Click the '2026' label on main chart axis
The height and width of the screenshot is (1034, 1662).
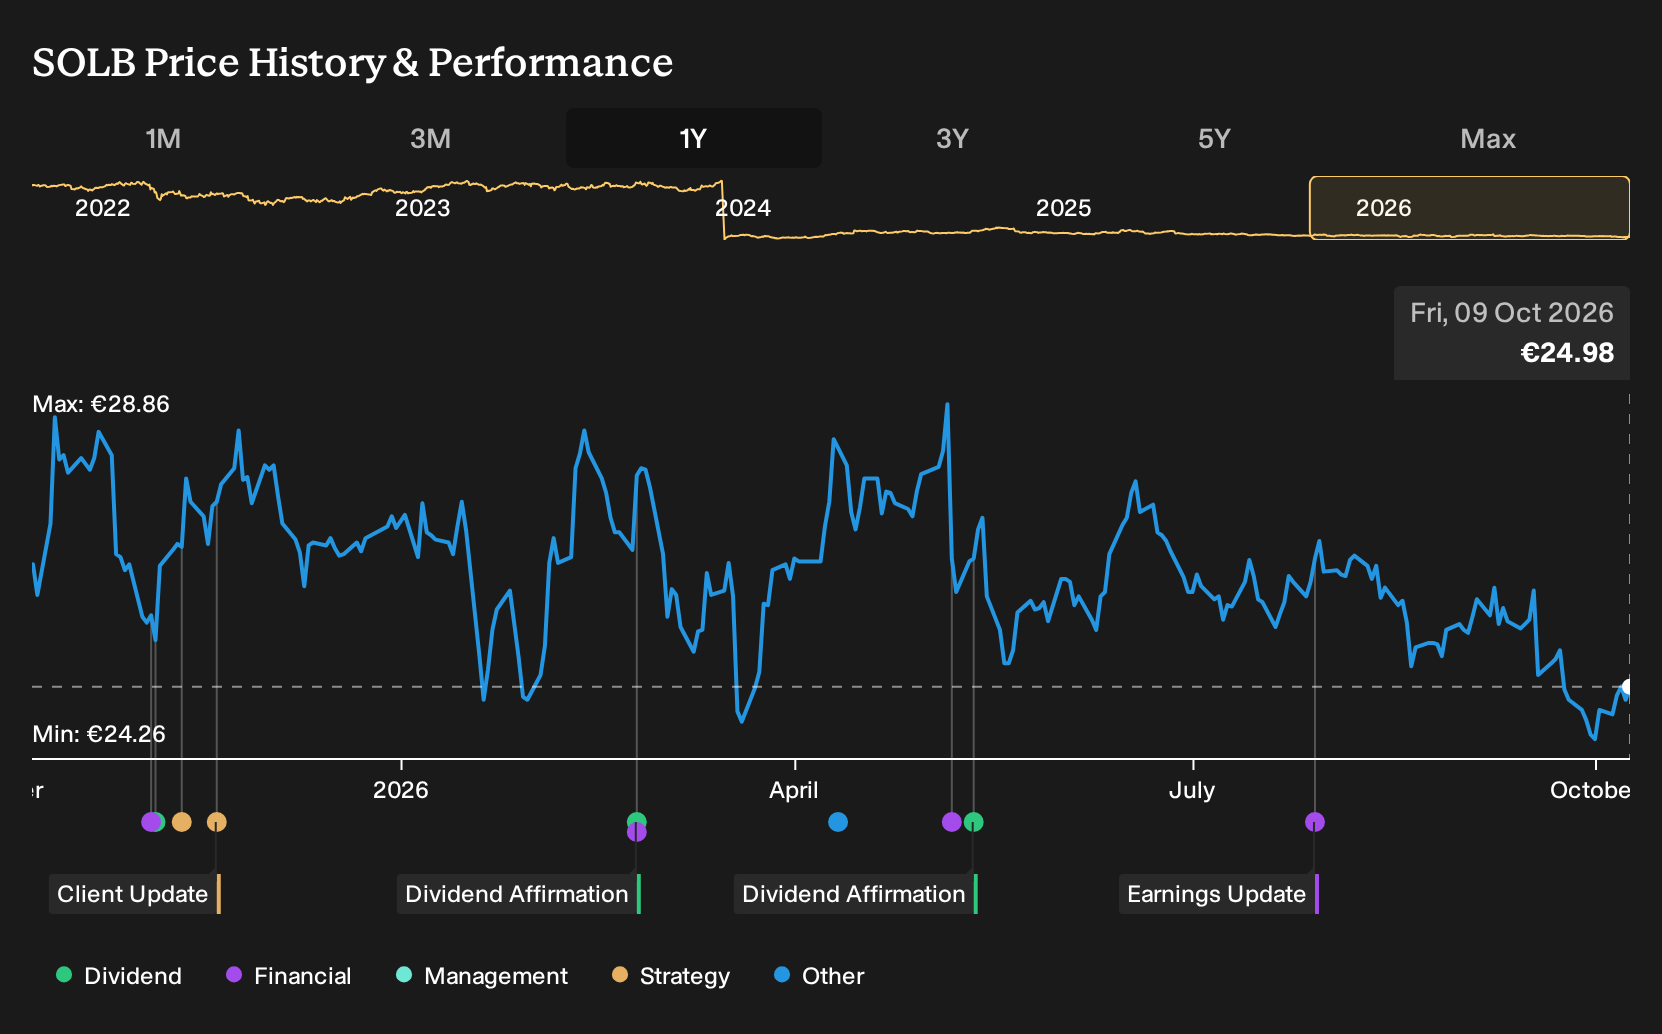401,790
